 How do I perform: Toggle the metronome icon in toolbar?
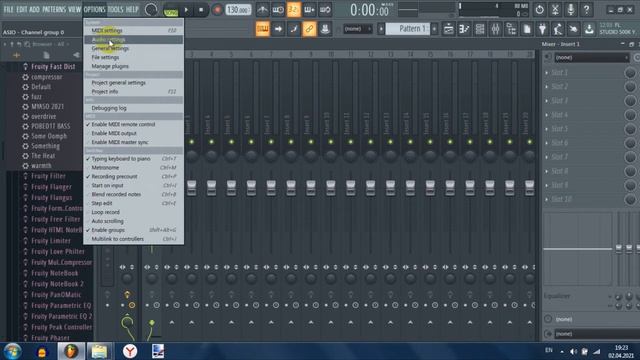click(x=262, y=9)
